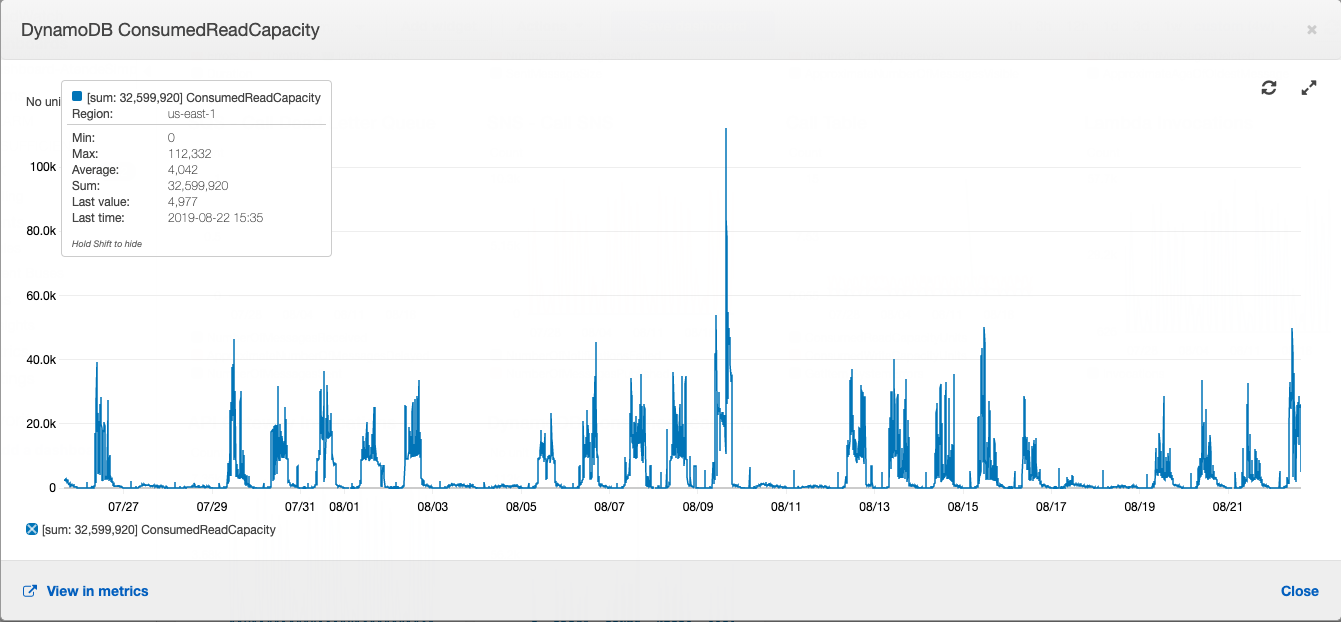Click the Max value 112,332 in tooltip

(x=190, y=154)
